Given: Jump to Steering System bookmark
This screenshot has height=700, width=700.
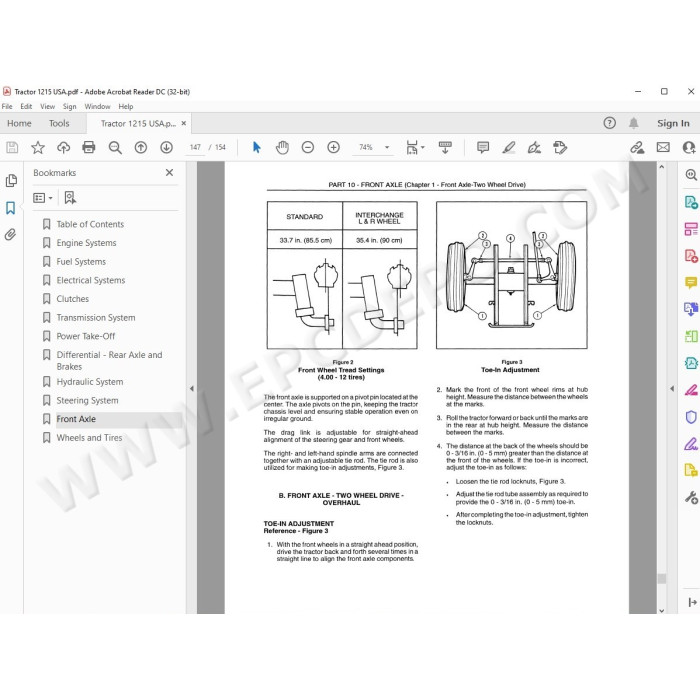Looking at the screenshot, I should (87, 400).
